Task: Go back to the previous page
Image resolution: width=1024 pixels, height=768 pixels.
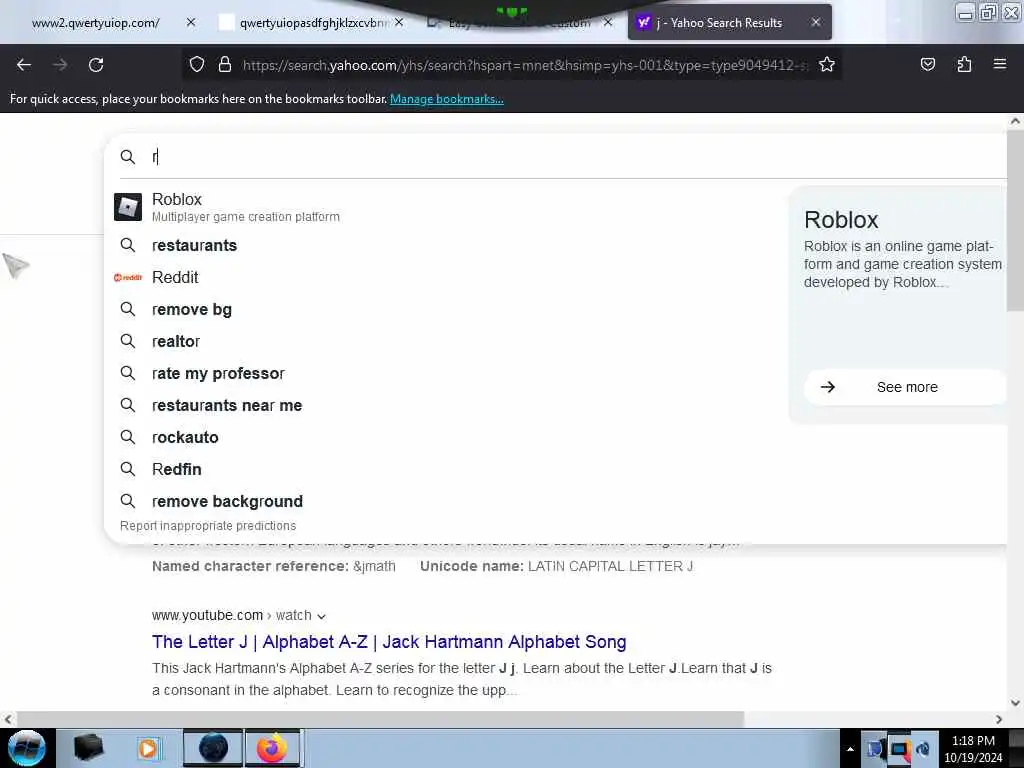Action: [24, 65]
